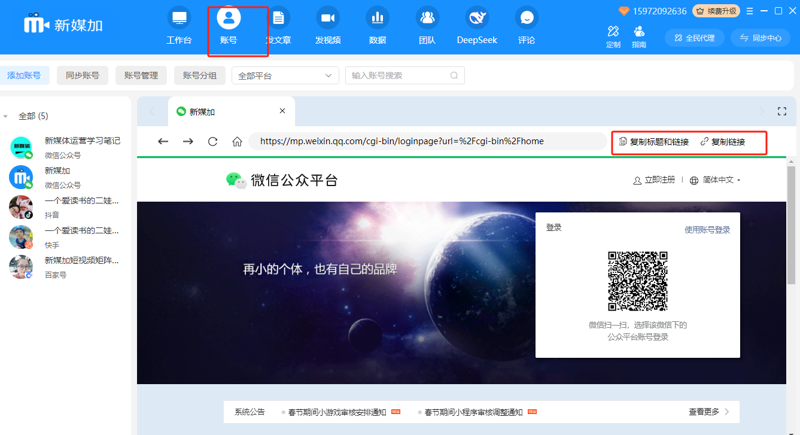Viewport: 800px width, 435px height.
Task: Select account 新媒体运营学习笔记
Action: click(65, 147)
